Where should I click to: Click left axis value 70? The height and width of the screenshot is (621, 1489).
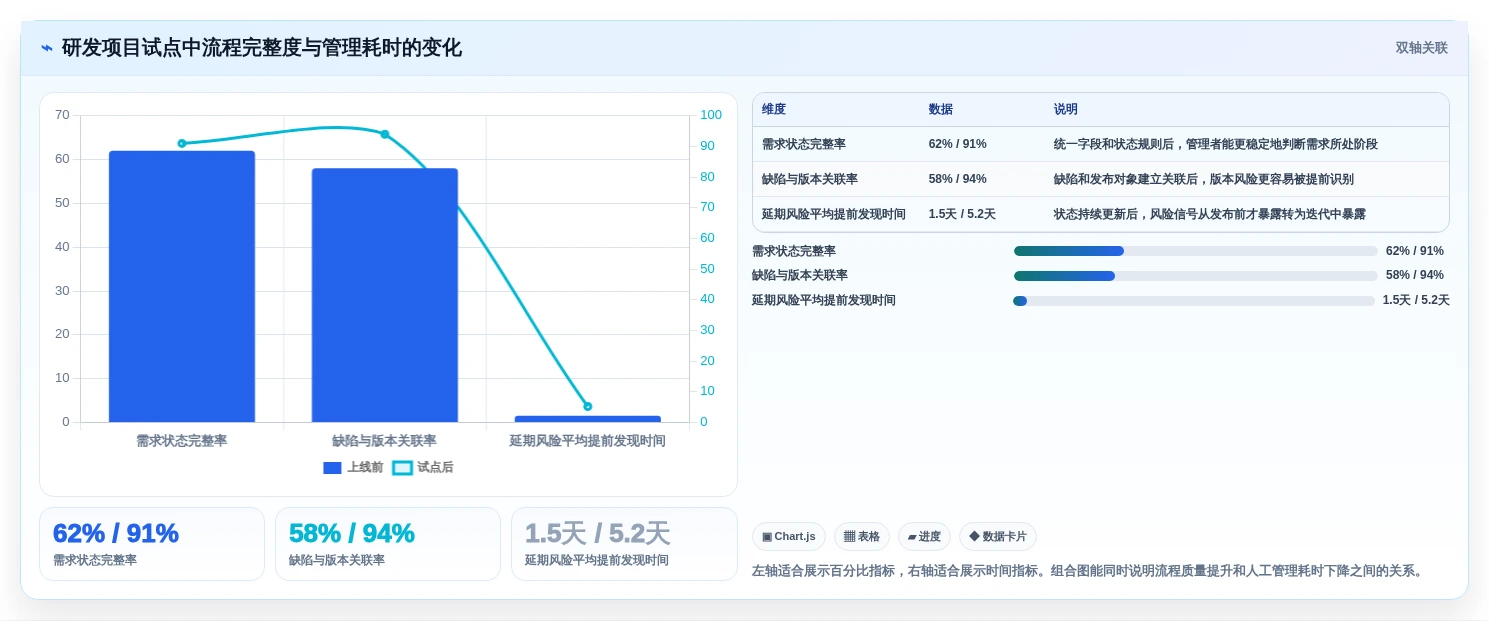tap(62, 115)
